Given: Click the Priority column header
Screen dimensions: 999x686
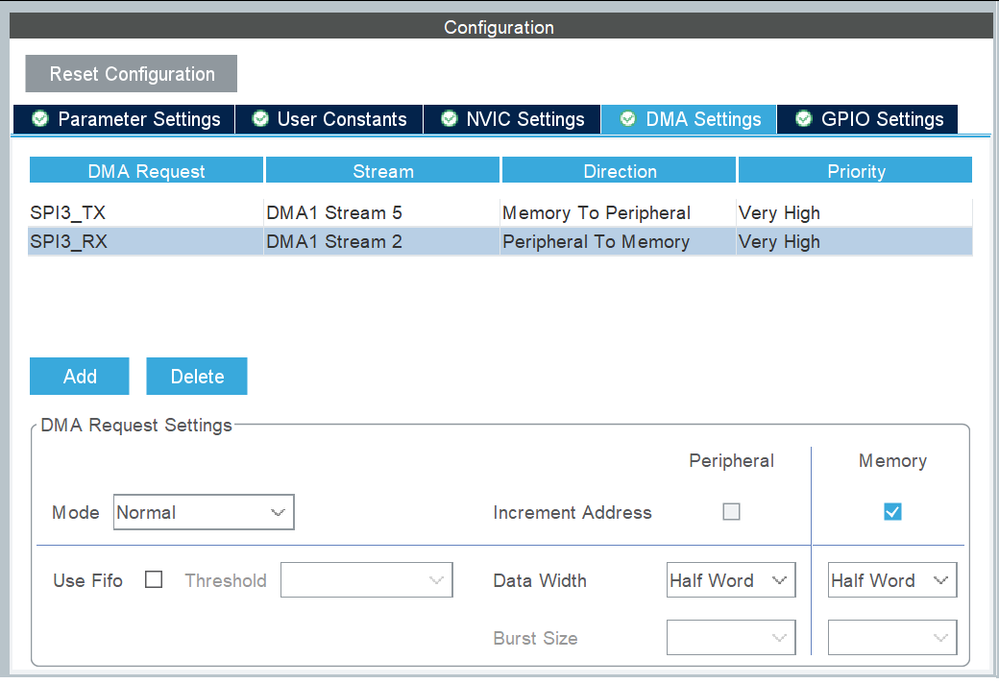Looking at the screenshot, I should [856, 171].
